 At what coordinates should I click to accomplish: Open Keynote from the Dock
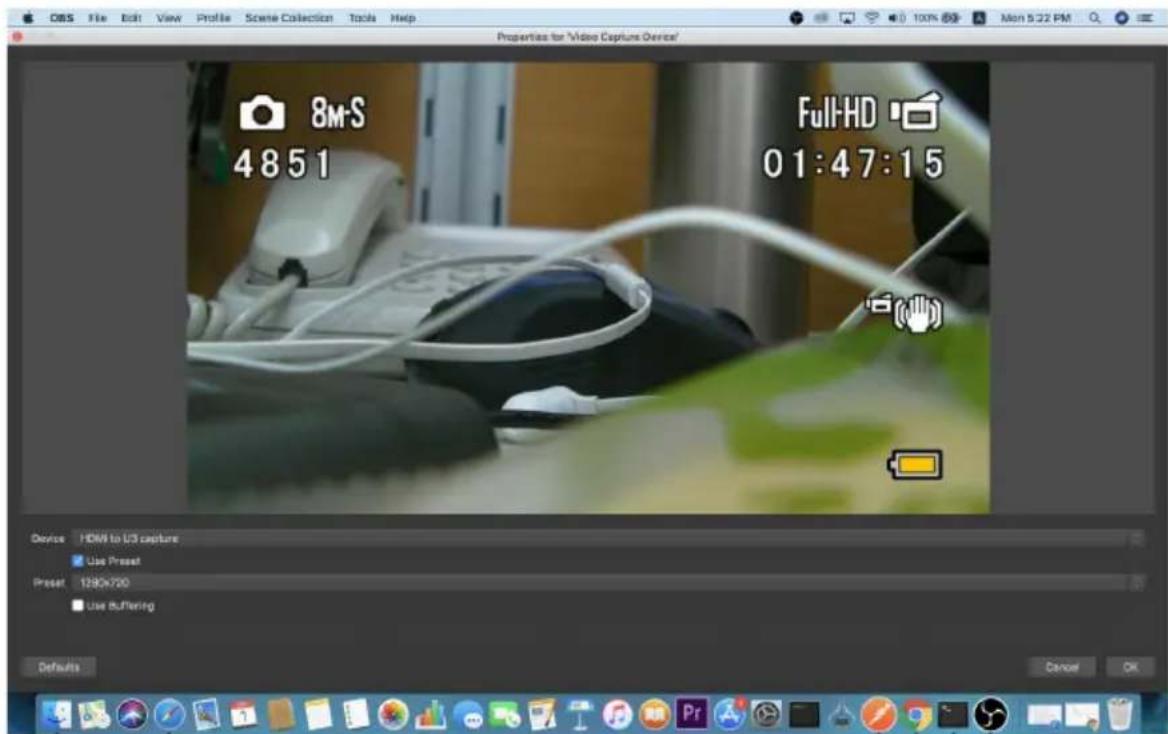point(580,715)
